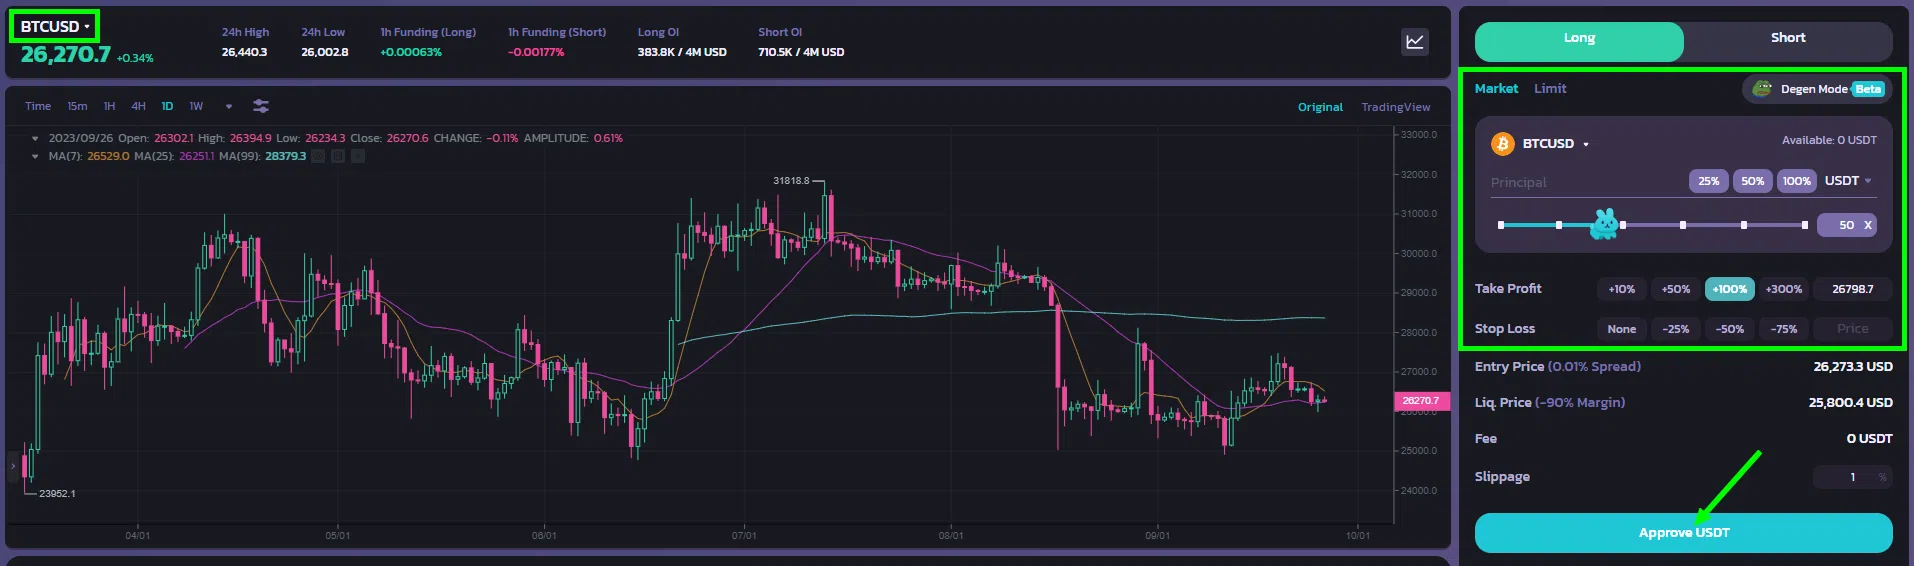Click the Take Profit price field 26798.7
Viewport: 1914px width, 566px height.
click(x=1852, y=289)
